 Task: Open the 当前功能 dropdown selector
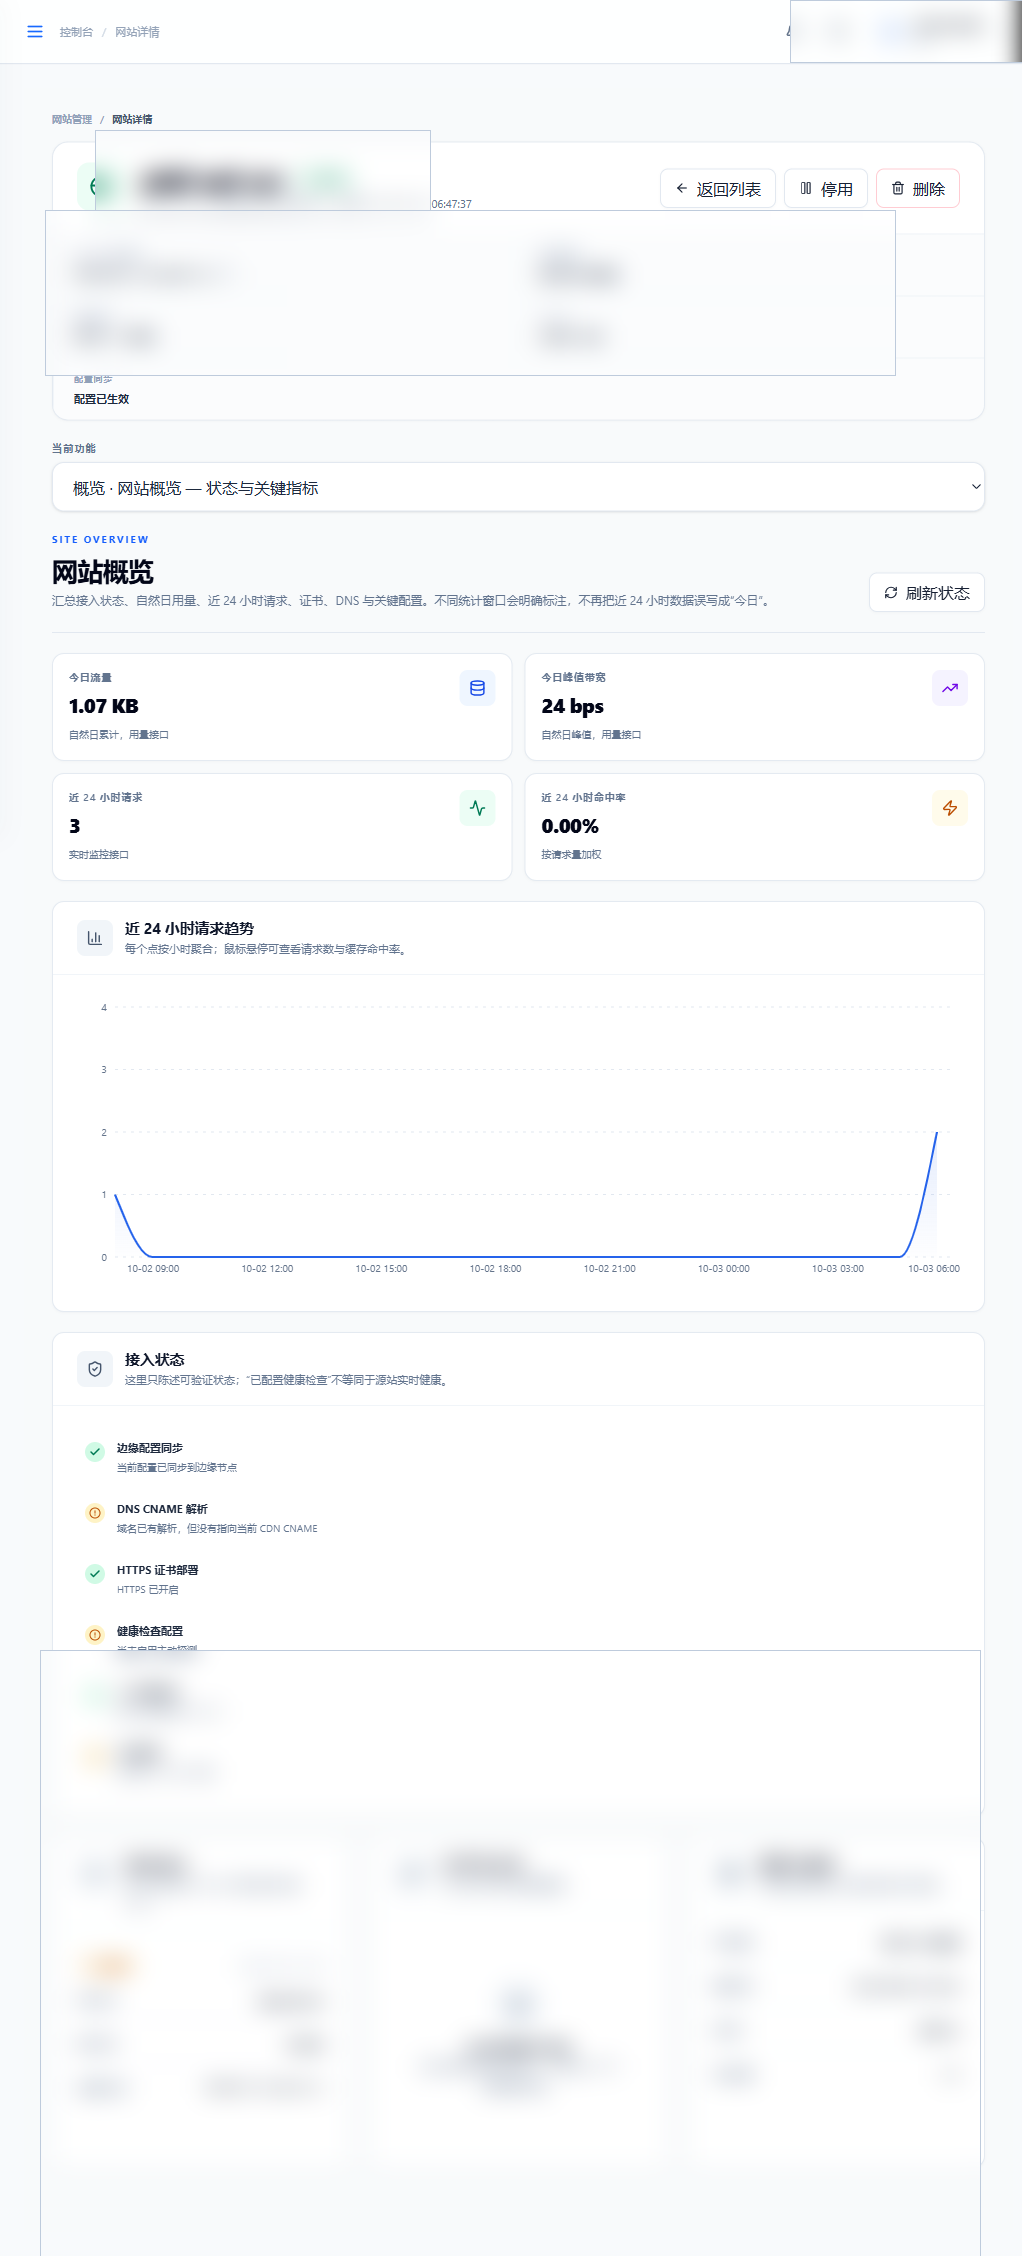518,487
